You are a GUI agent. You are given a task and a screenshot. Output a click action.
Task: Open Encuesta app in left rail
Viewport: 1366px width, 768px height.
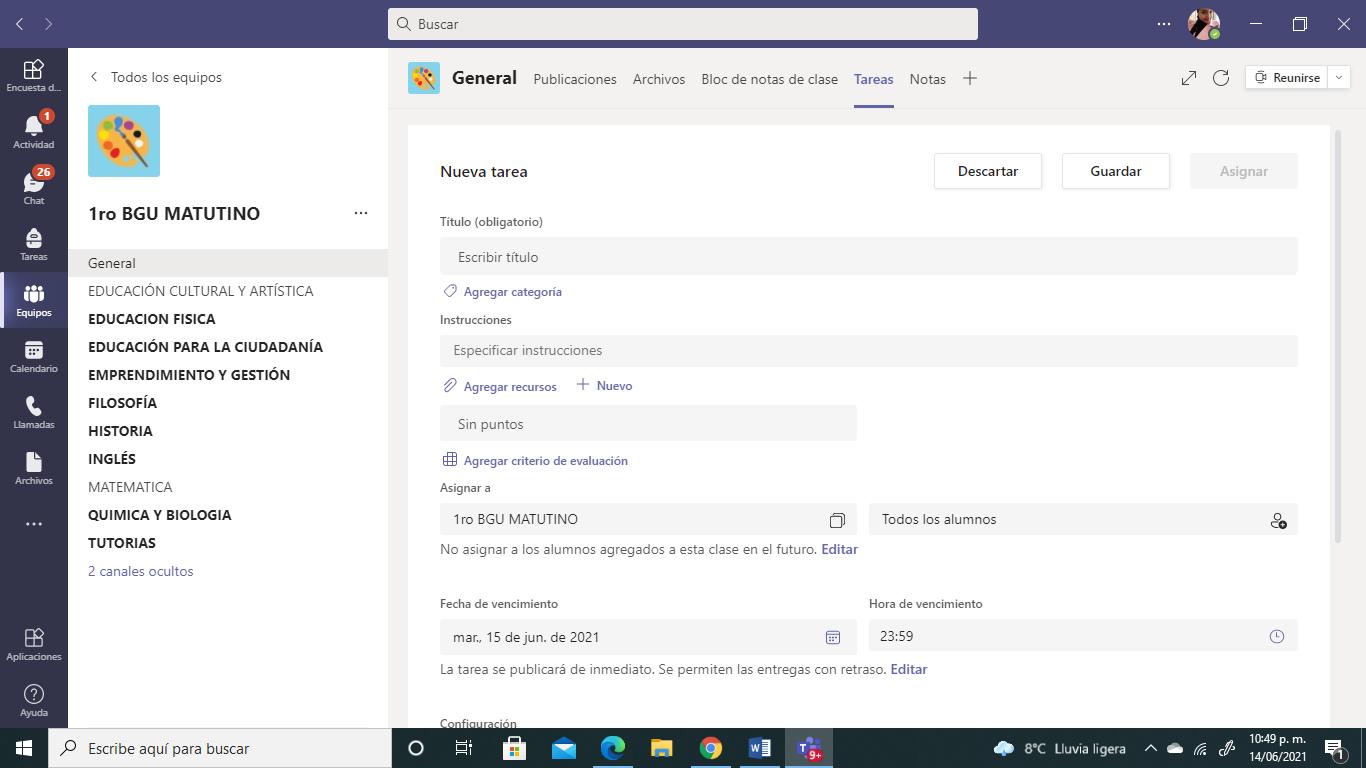pyautogui.click(x=33, y=75)
